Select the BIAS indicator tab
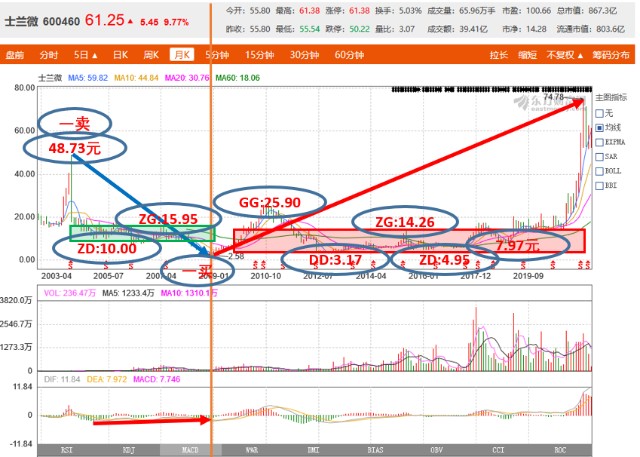Image resolution: width=640 pixels, height=457 pixels. point(375,450)
